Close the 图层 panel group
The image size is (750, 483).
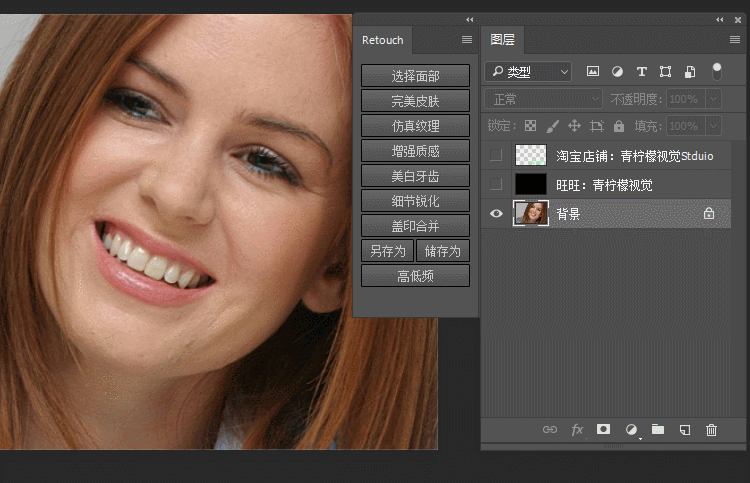pyautogui.click(x=738, y=20)
